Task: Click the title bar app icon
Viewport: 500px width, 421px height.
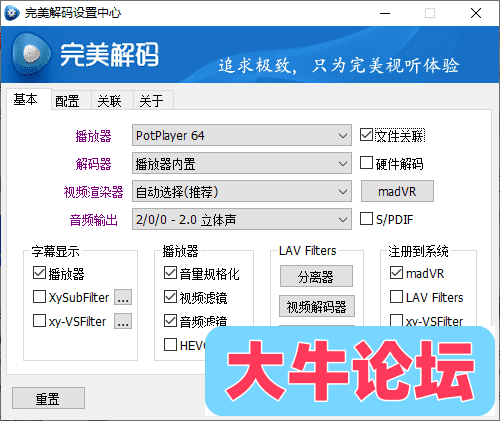Action: tap(12, 13)
